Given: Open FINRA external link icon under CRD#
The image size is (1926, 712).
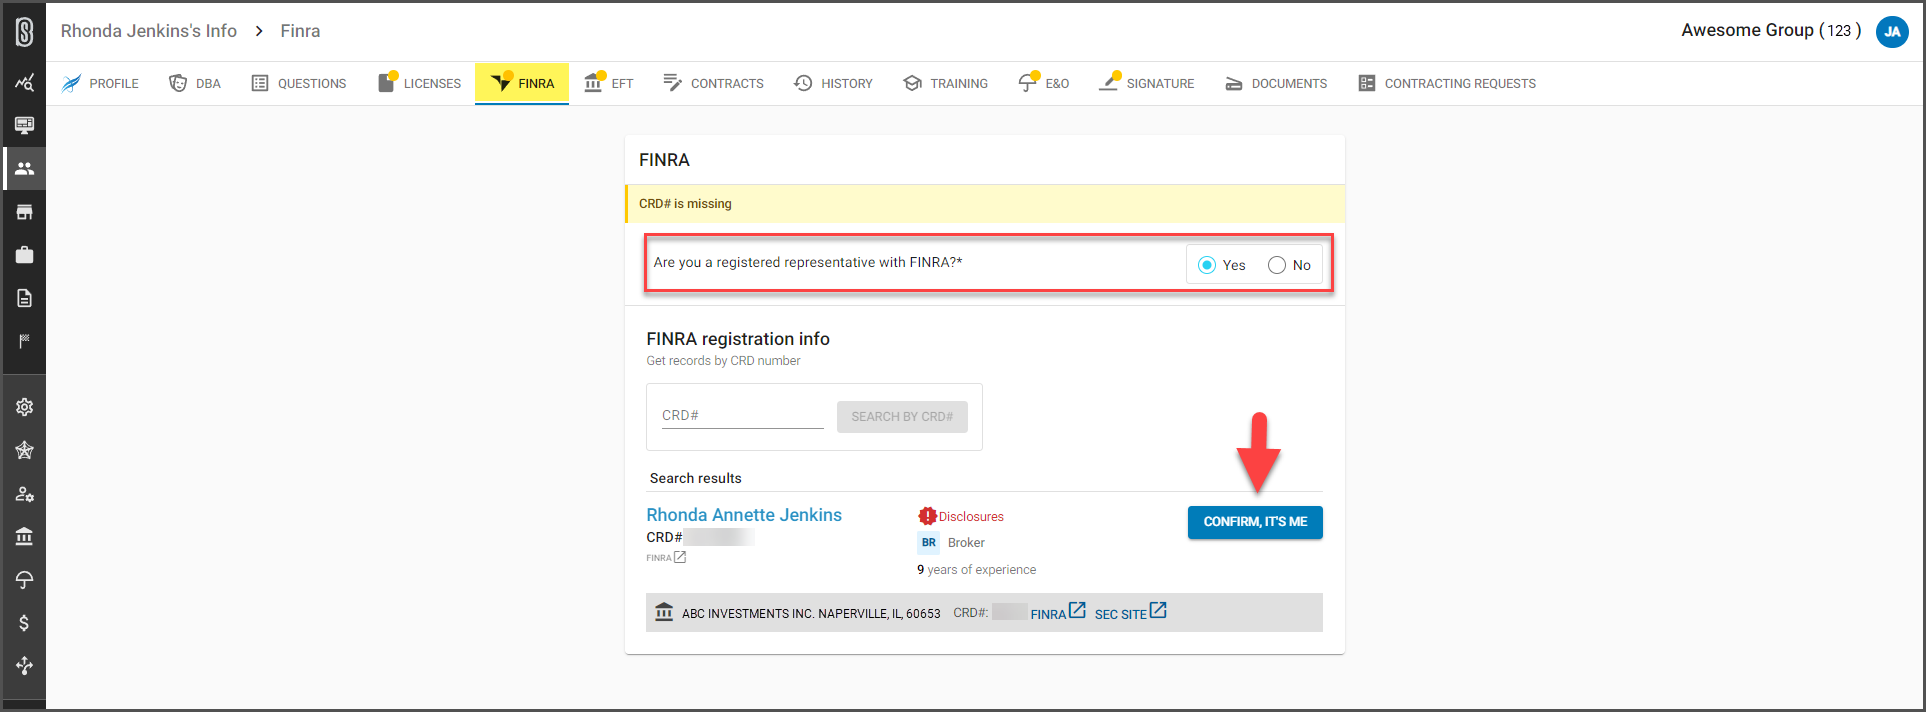Looking at the screenshot, I should (680, 557).
